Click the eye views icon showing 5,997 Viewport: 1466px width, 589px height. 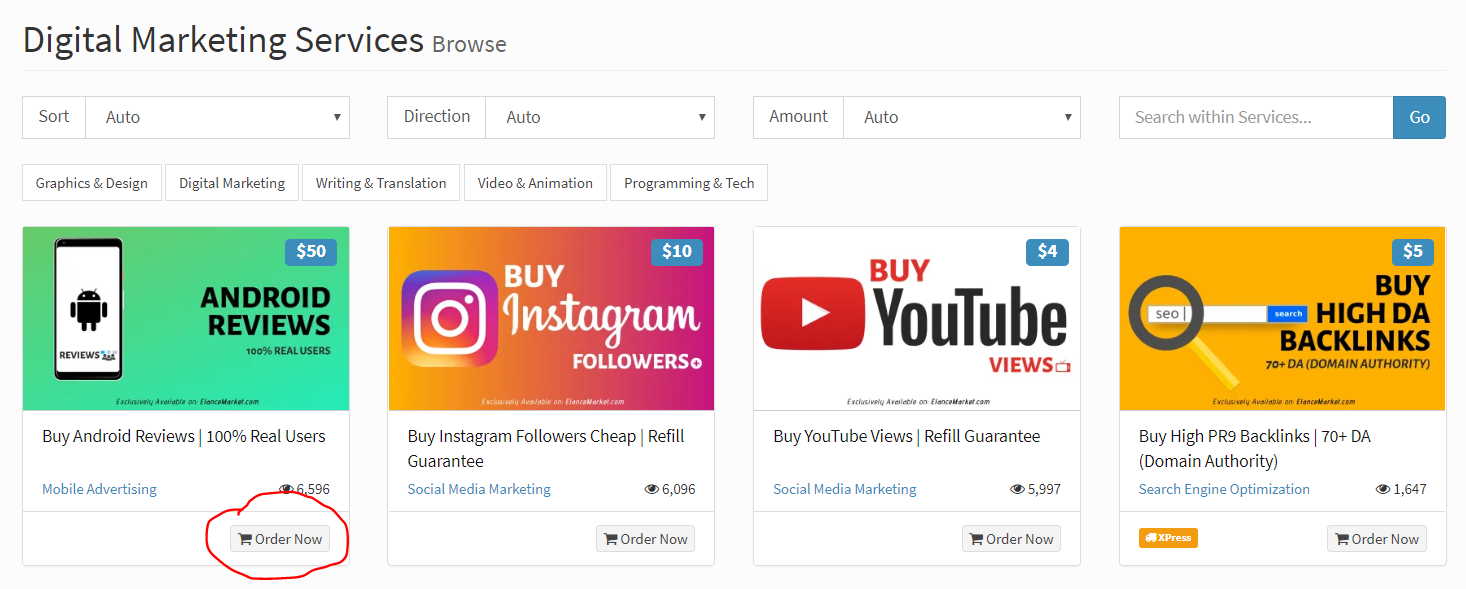[x=1018, y=490]
